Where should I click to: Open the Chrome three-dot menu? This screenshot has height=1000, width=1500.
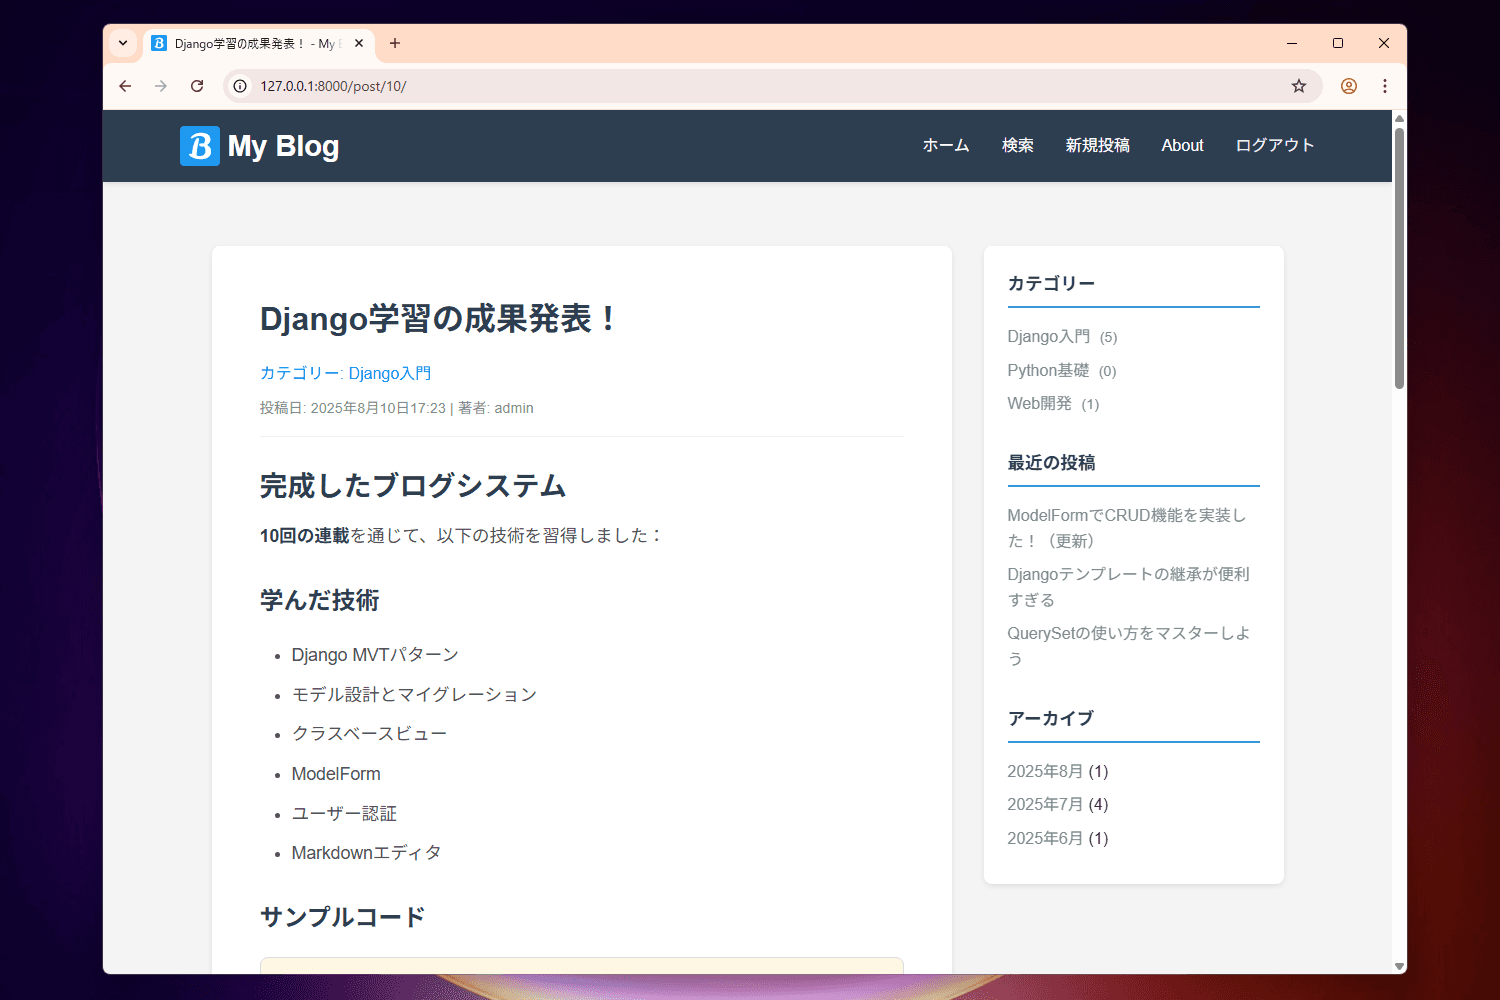tap(1385, 86)
